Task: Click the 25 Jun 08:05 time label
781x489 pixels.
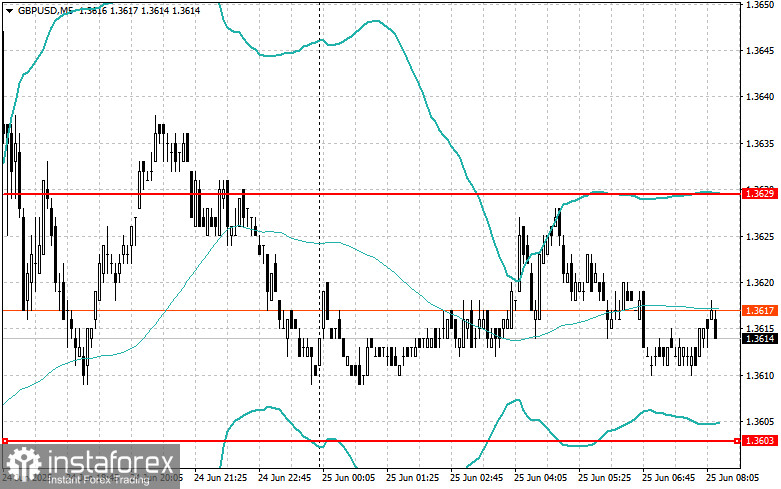Action: pyautogui.click(x=732, y=478)
